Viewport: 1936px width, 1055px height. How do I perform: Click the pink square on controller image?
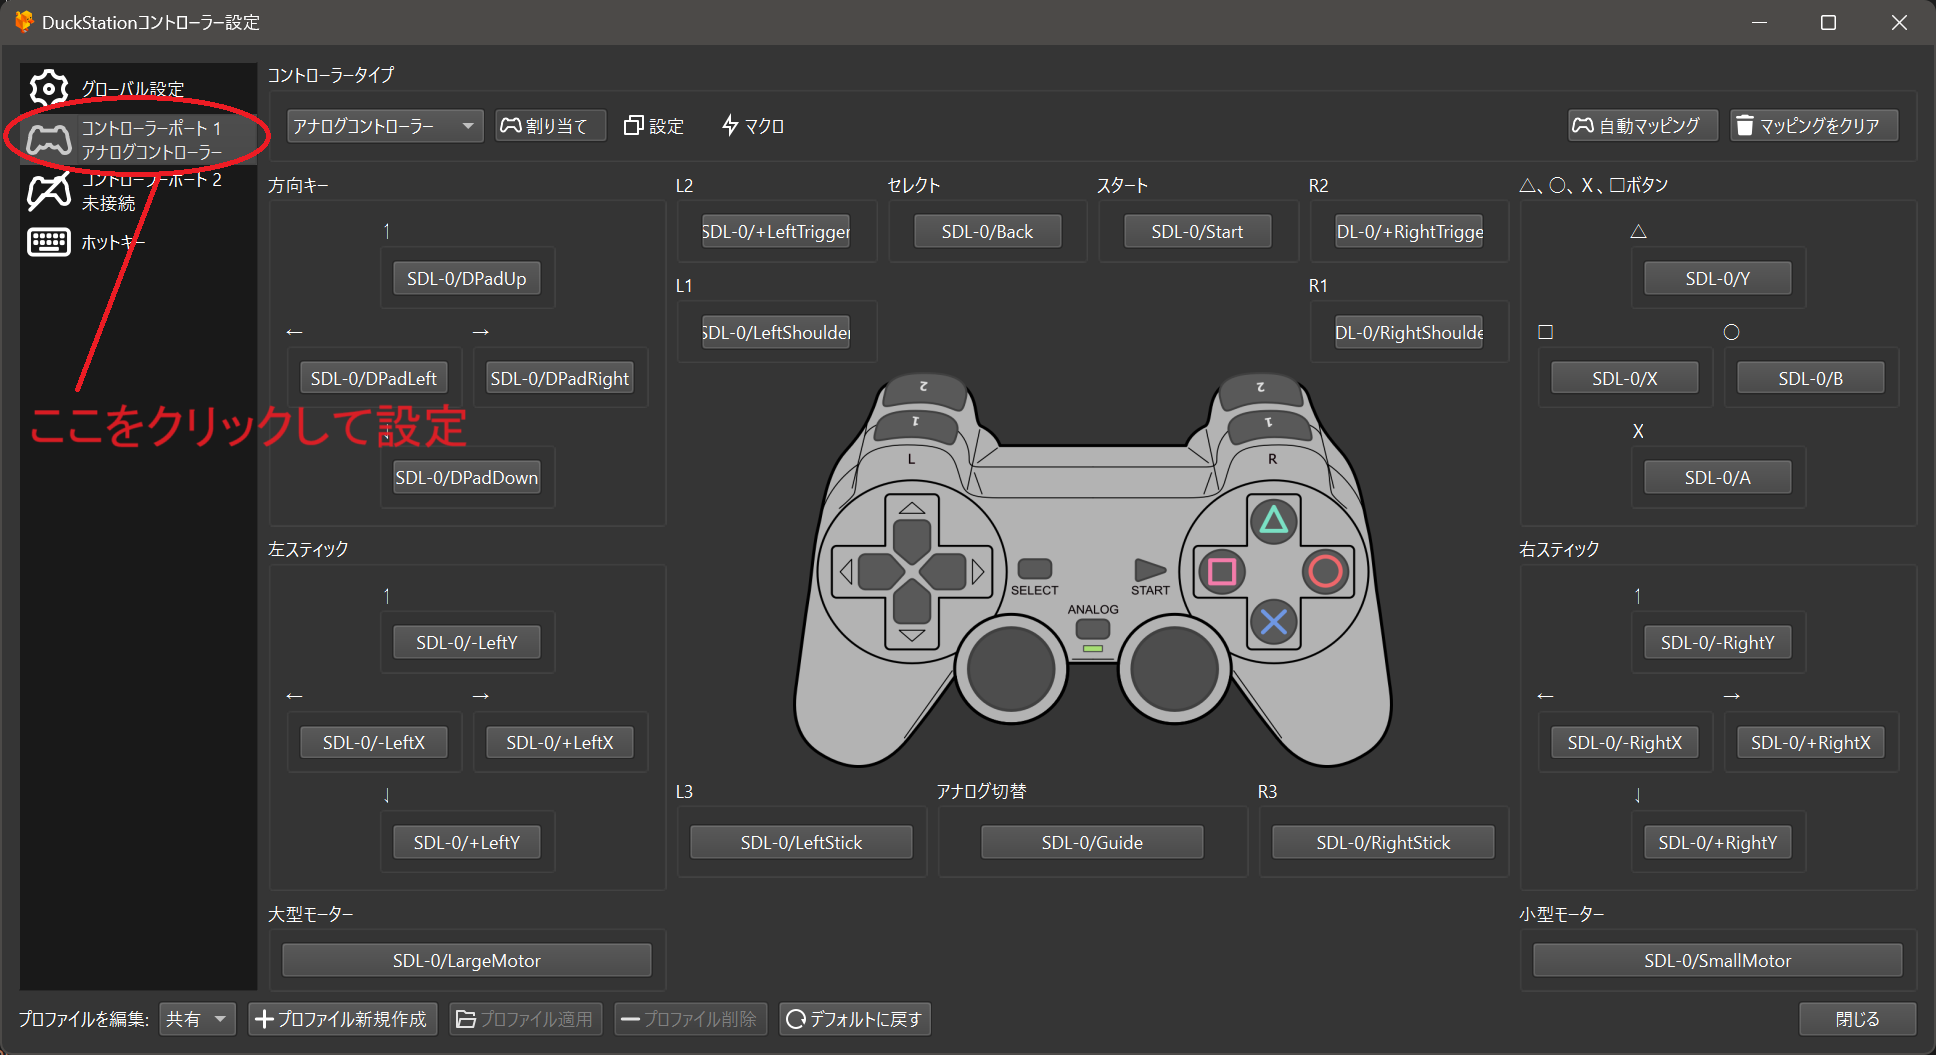click(1221, 571)
